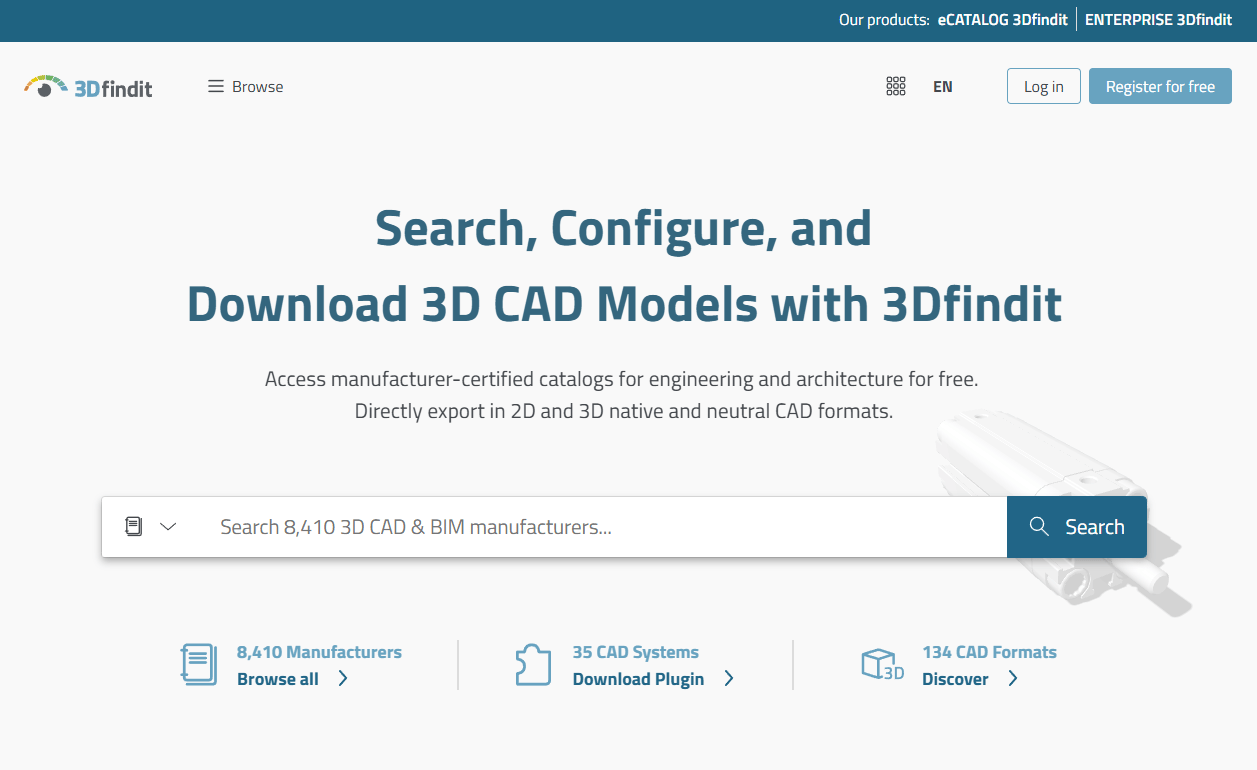Image resolution: width=1257 pixels, height=770 pixels.
Task: Click the puzzle piece plugin icon
Action: point(533,664)
